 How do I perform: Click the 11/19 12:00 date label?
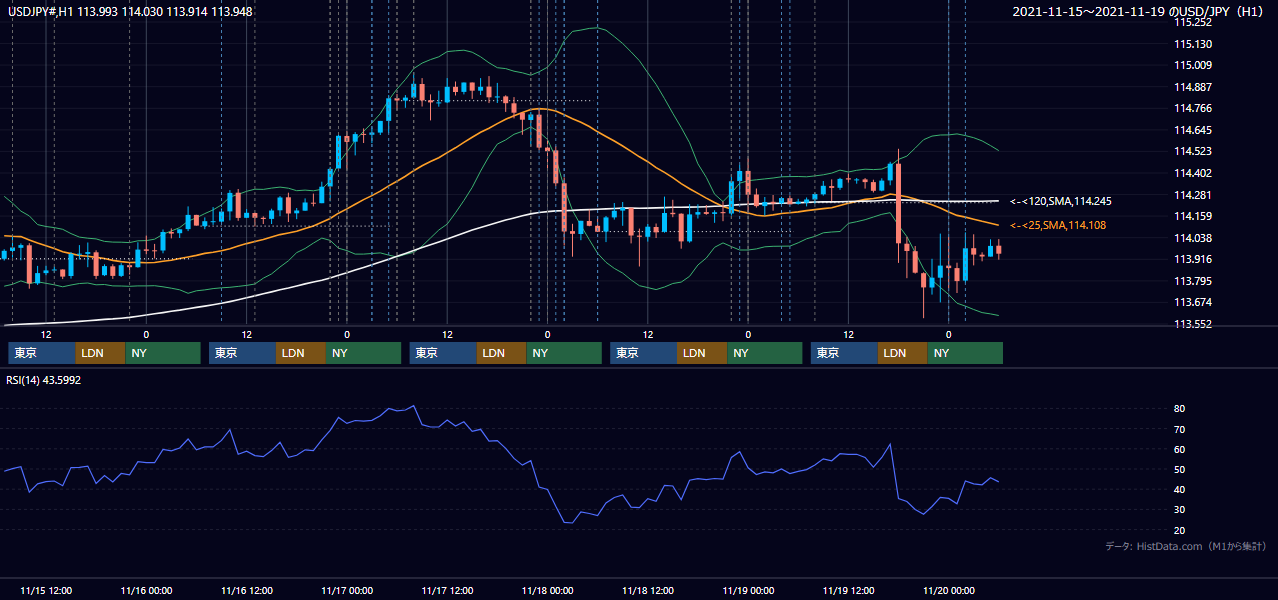coord(849,591)
